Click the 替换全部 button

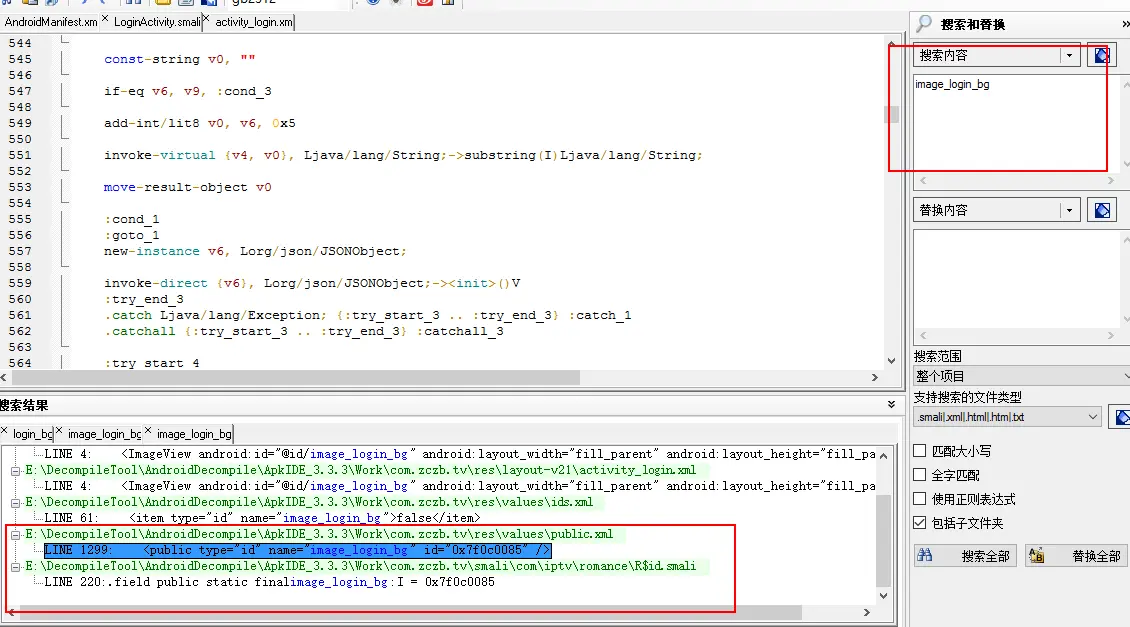(1077, 556)
